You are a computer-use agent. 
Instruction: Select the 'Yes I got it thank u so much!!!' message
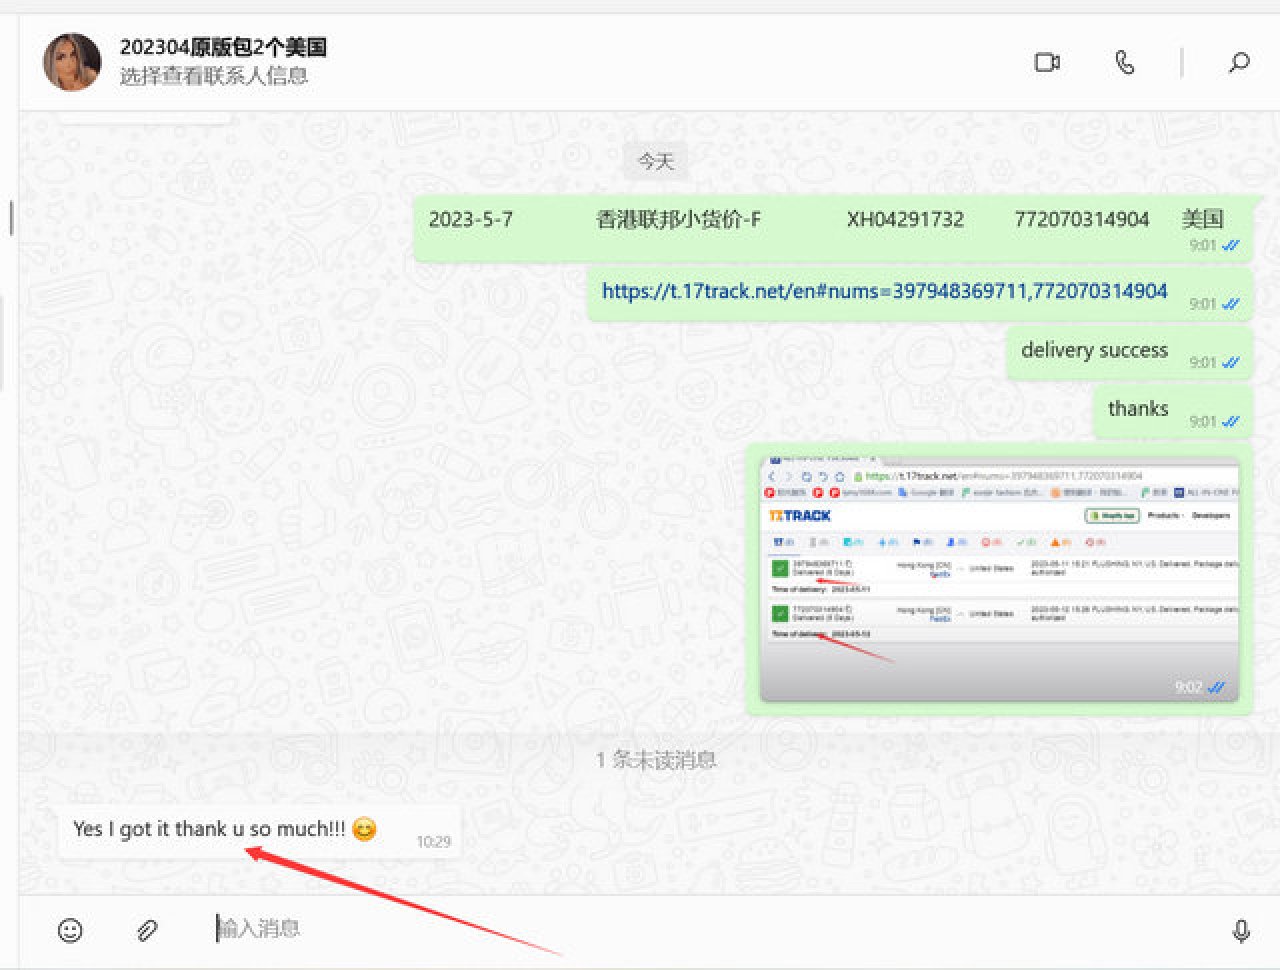[x=209, y=829]
